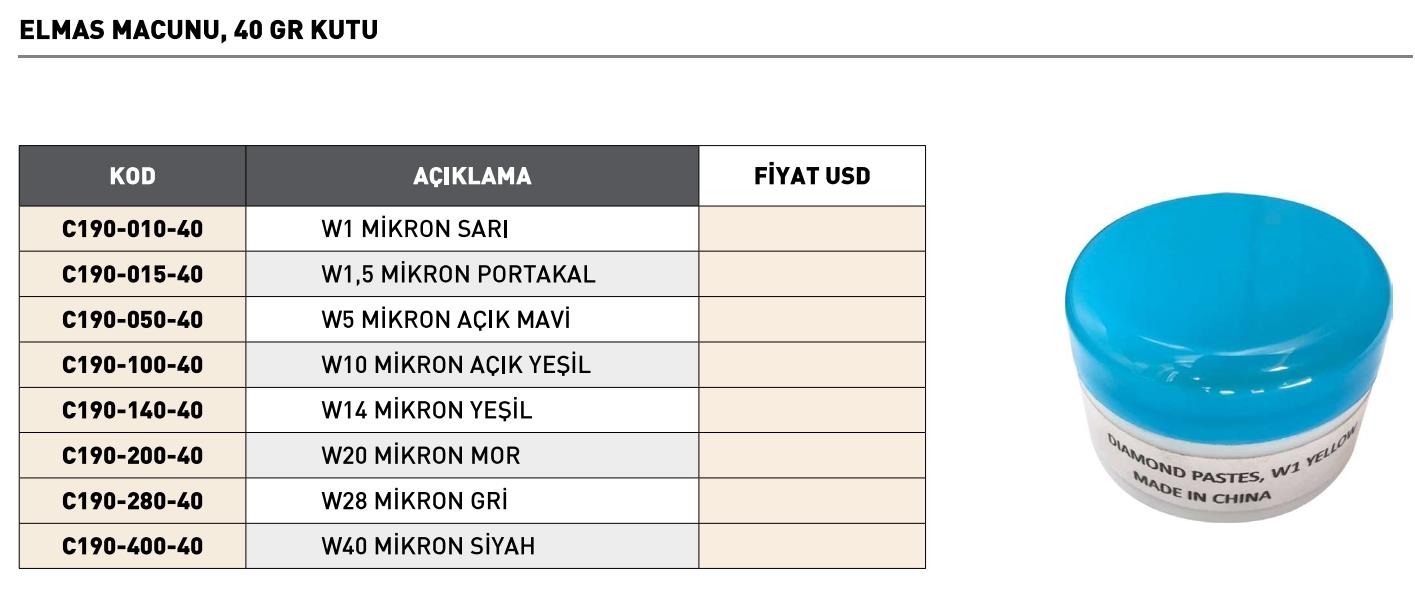
Task: Click the W20 MİKRON MOR description
Action: click(x=420, y=456)
